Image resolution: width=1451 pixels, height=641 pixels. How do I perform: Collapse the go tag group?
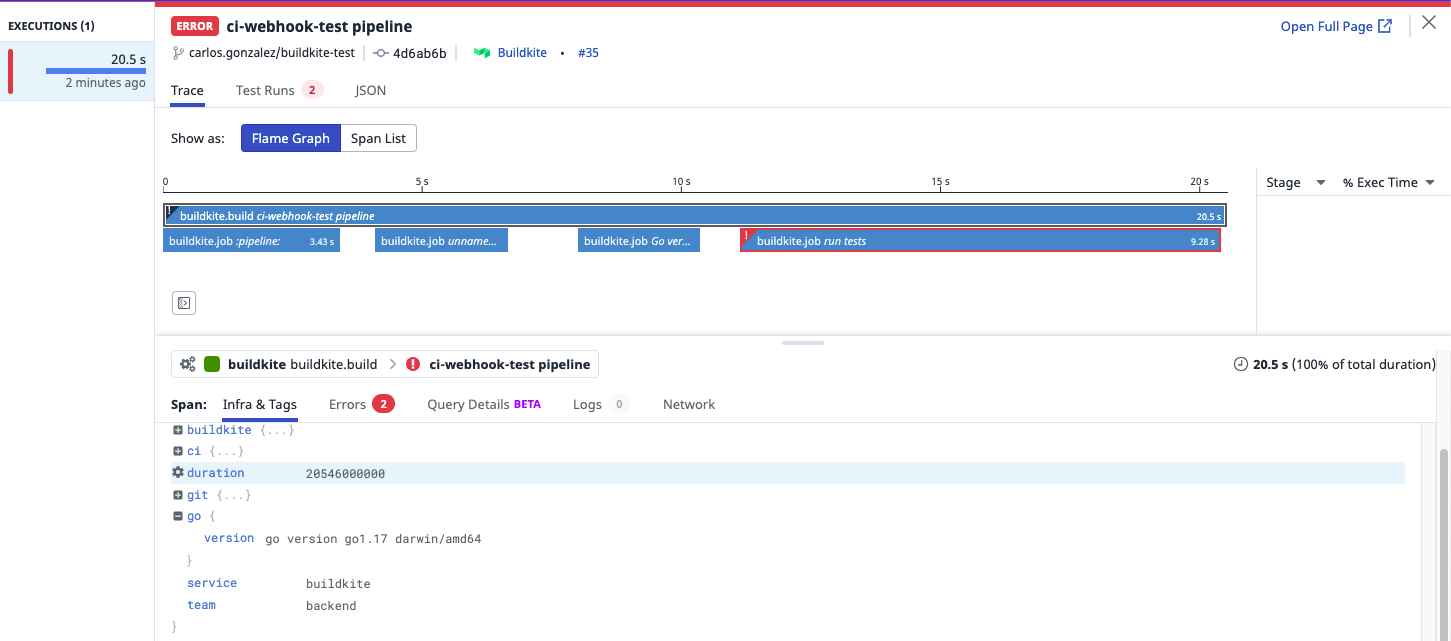[178, 517]
